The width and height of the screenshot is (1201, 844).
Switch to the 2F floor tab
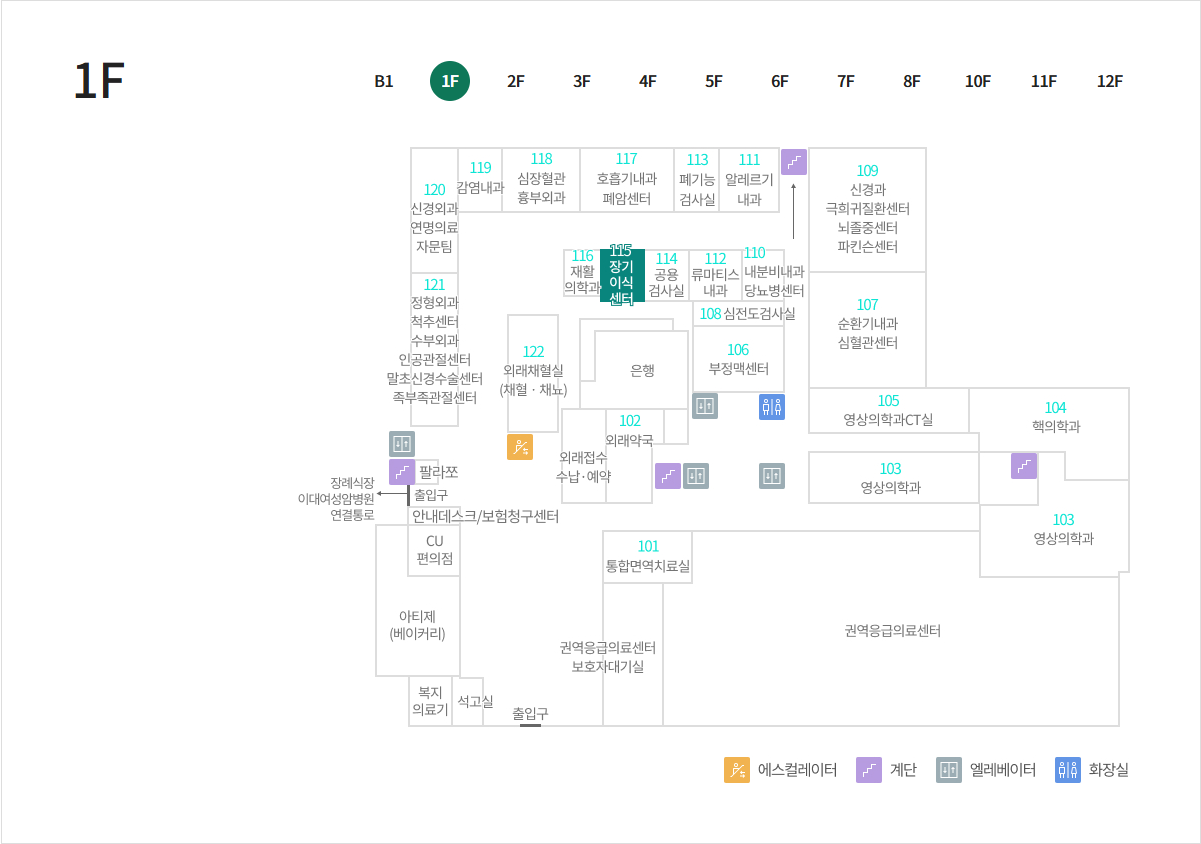[x=516, y=82]
